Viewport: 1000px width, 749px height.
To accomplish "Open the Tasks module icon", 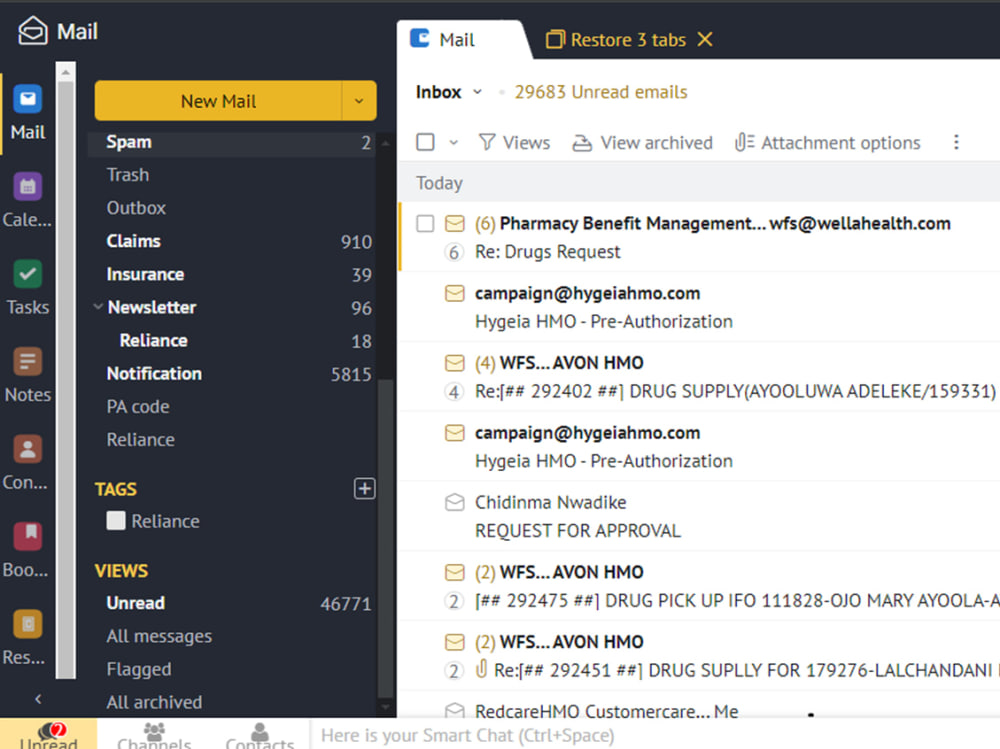I will pyautogui.click(x=27, y=274).
